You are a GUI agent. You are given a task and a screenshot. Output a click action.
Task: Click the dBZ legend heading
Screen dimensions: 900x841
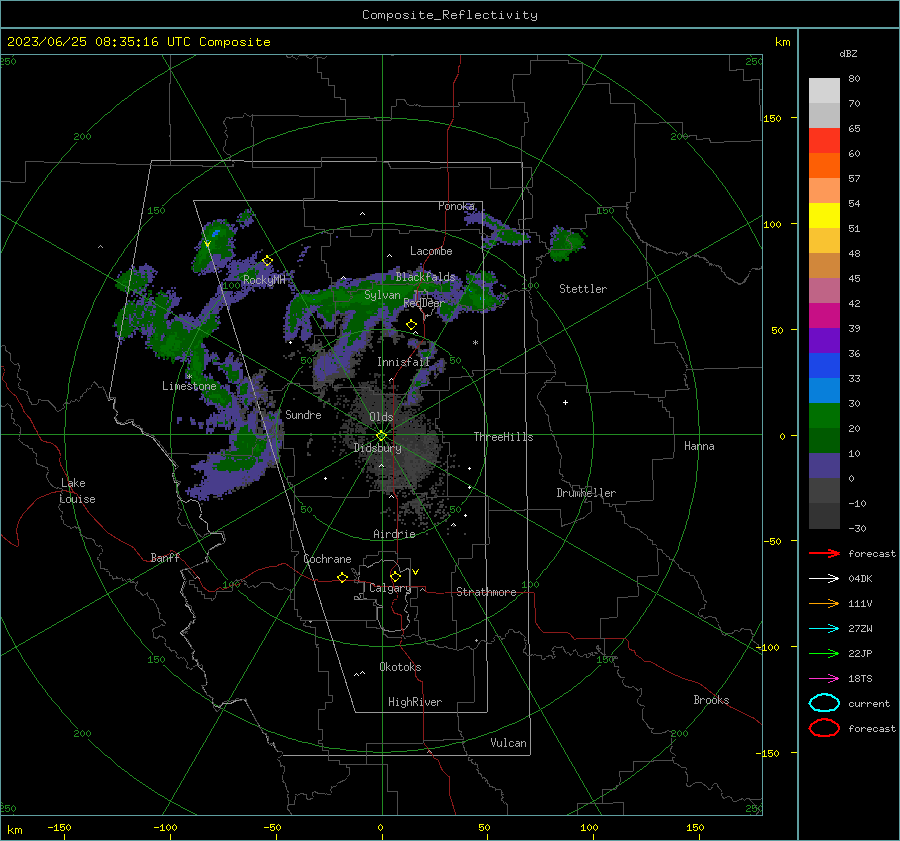tap(848, 53)
